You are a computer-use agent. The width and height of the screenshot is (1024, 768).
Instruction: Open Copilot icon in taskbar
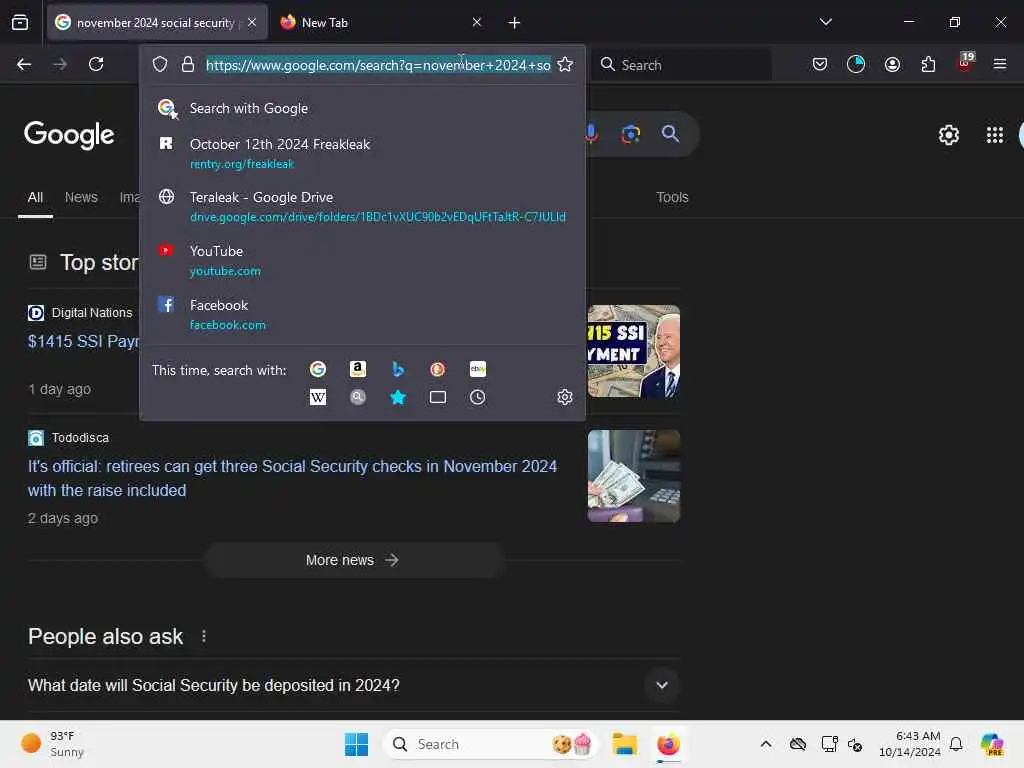(992, 744)
